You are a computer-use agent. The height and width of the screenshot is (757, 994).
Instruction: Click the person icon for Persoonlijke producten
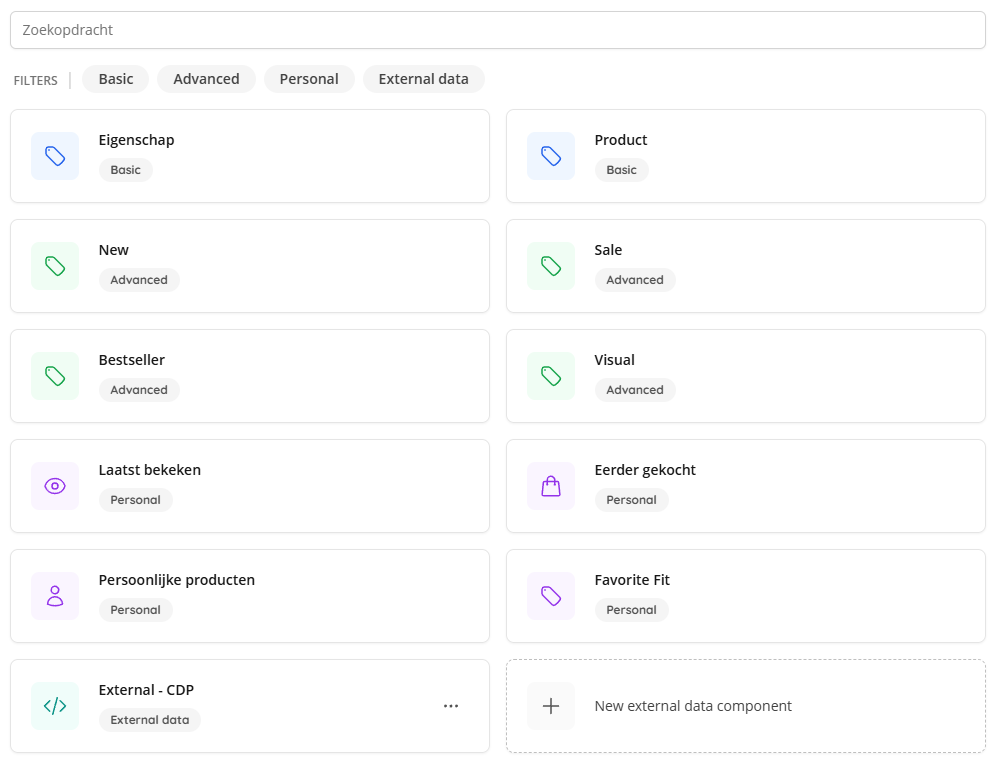[x=55, y=596]
